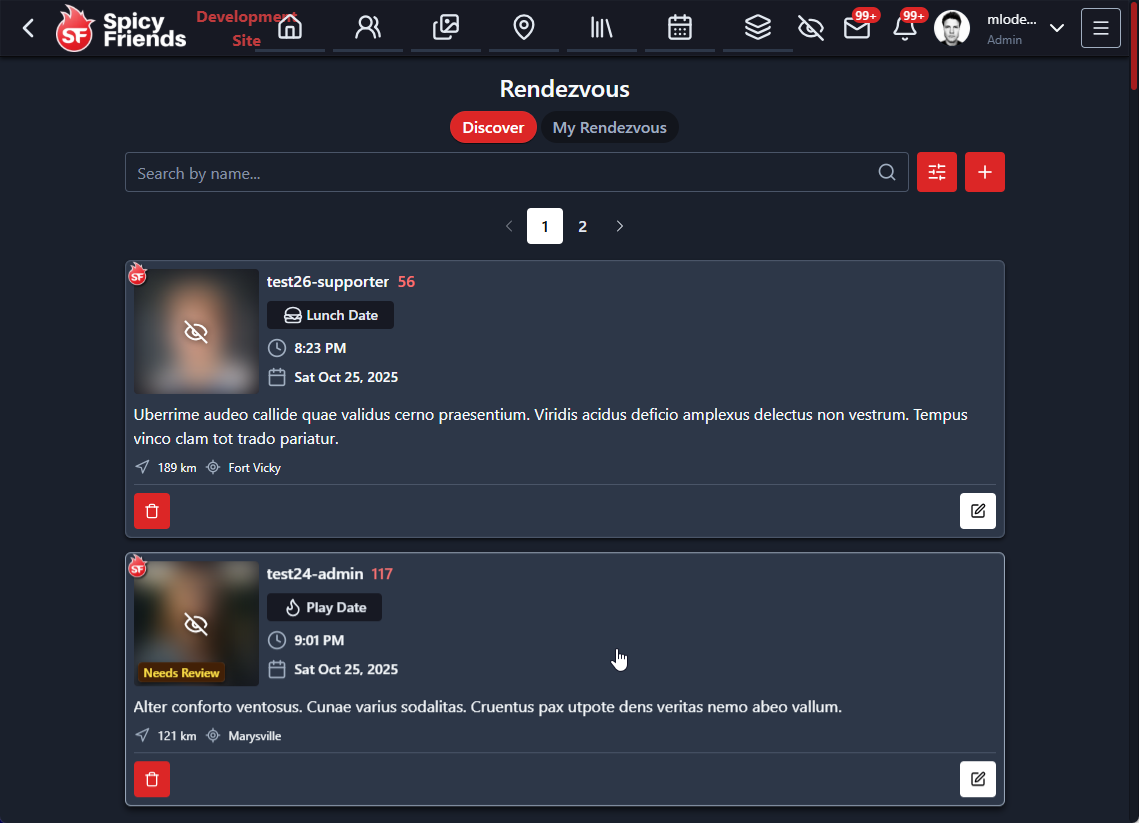Switch to the My Rendezvous tab
1139x823 pixels.
pyautogui.click(x=609, y=128)
